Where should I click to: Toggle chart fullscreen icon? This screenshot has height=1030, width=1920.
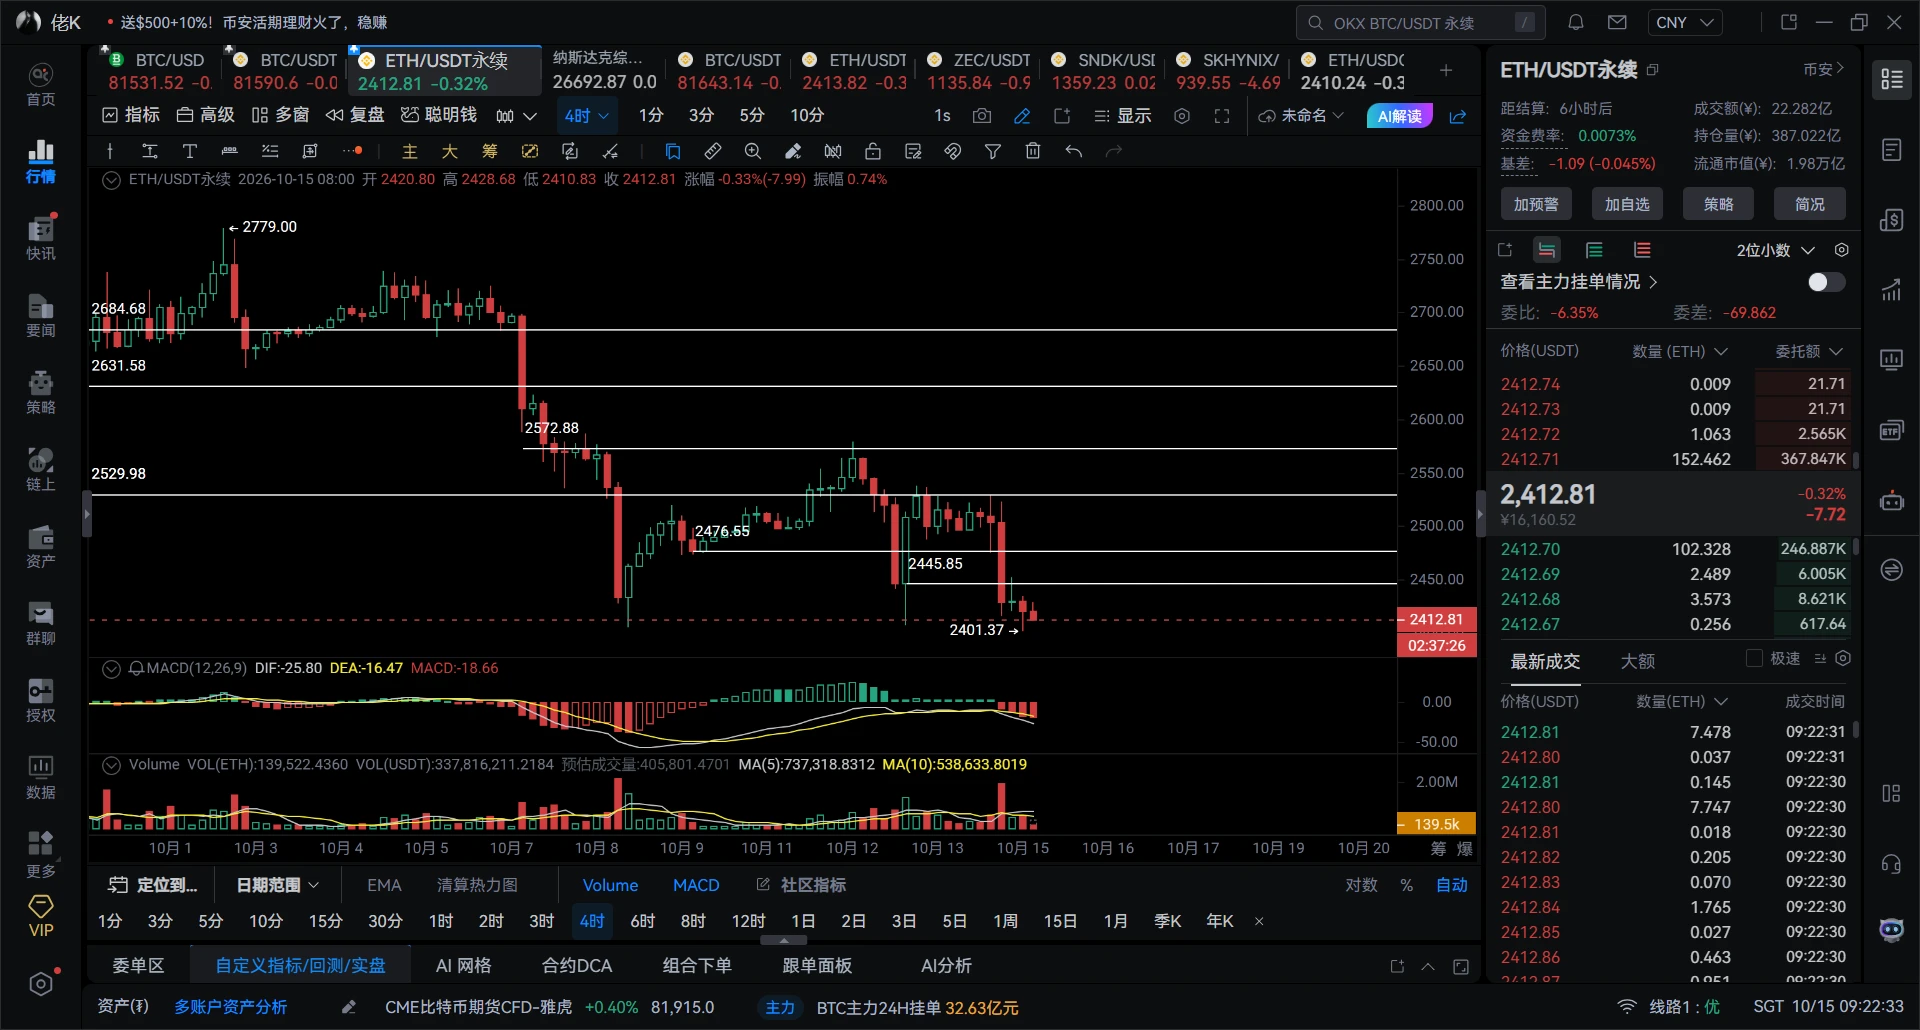tap(1222, 116)
